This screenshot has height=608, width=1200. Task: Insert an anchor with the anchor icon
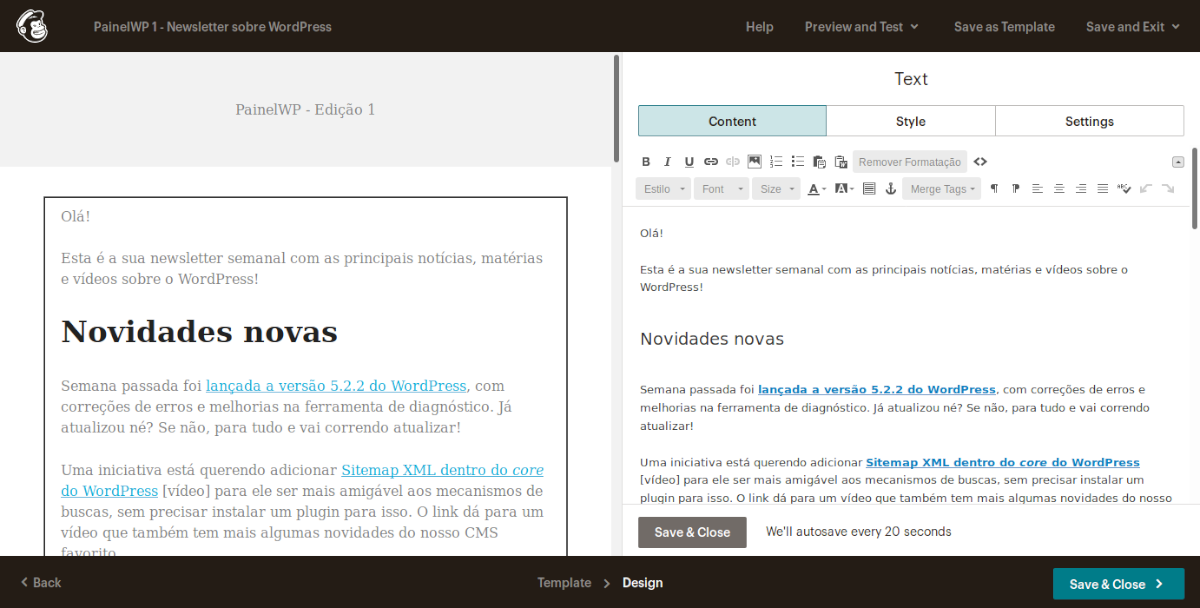pyautogui.click(x=891, y=189)
